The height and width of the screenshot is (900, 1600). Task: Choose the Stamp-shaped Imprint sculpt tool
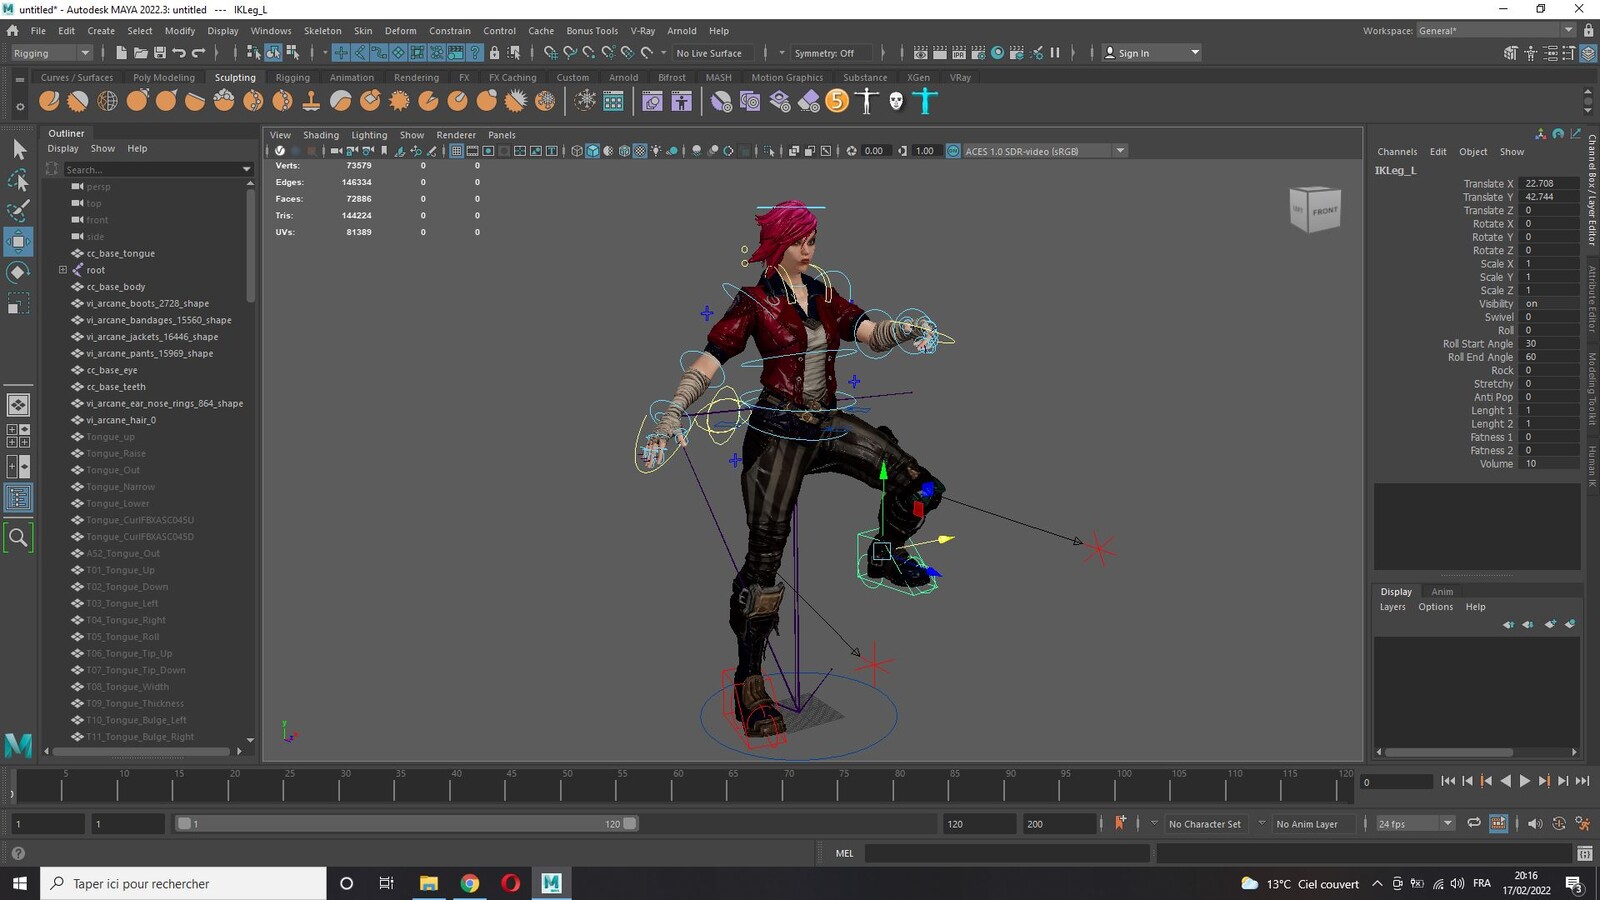click(311, 100)
